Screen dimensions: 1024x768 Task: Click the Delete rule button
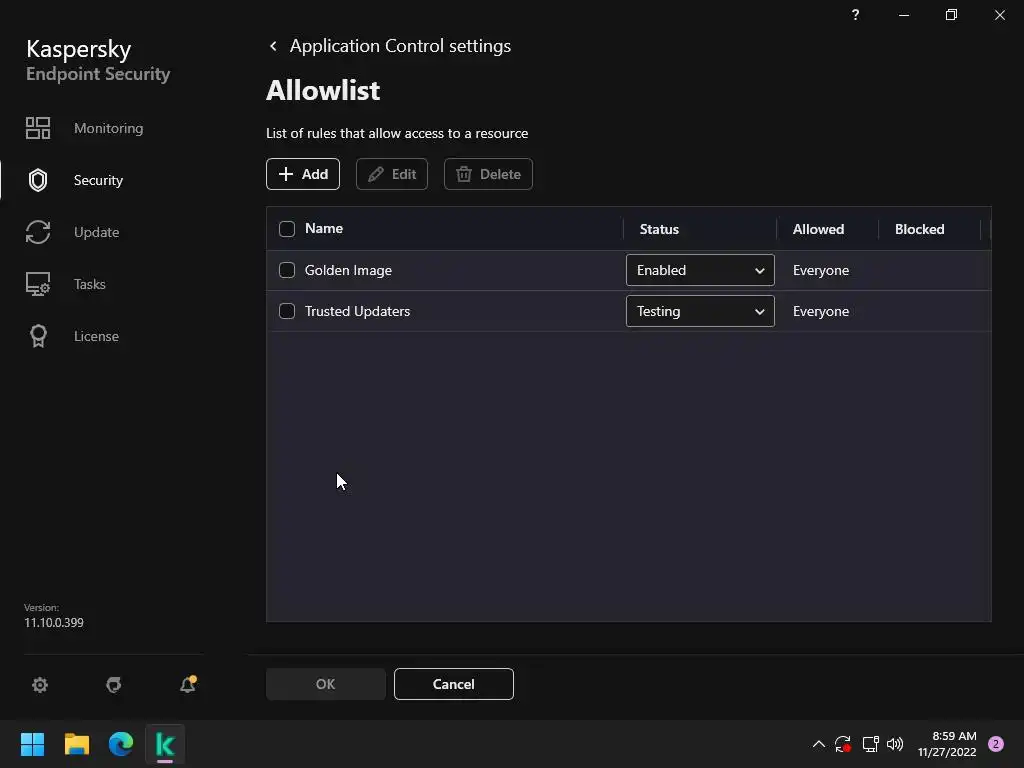point(488,174)
